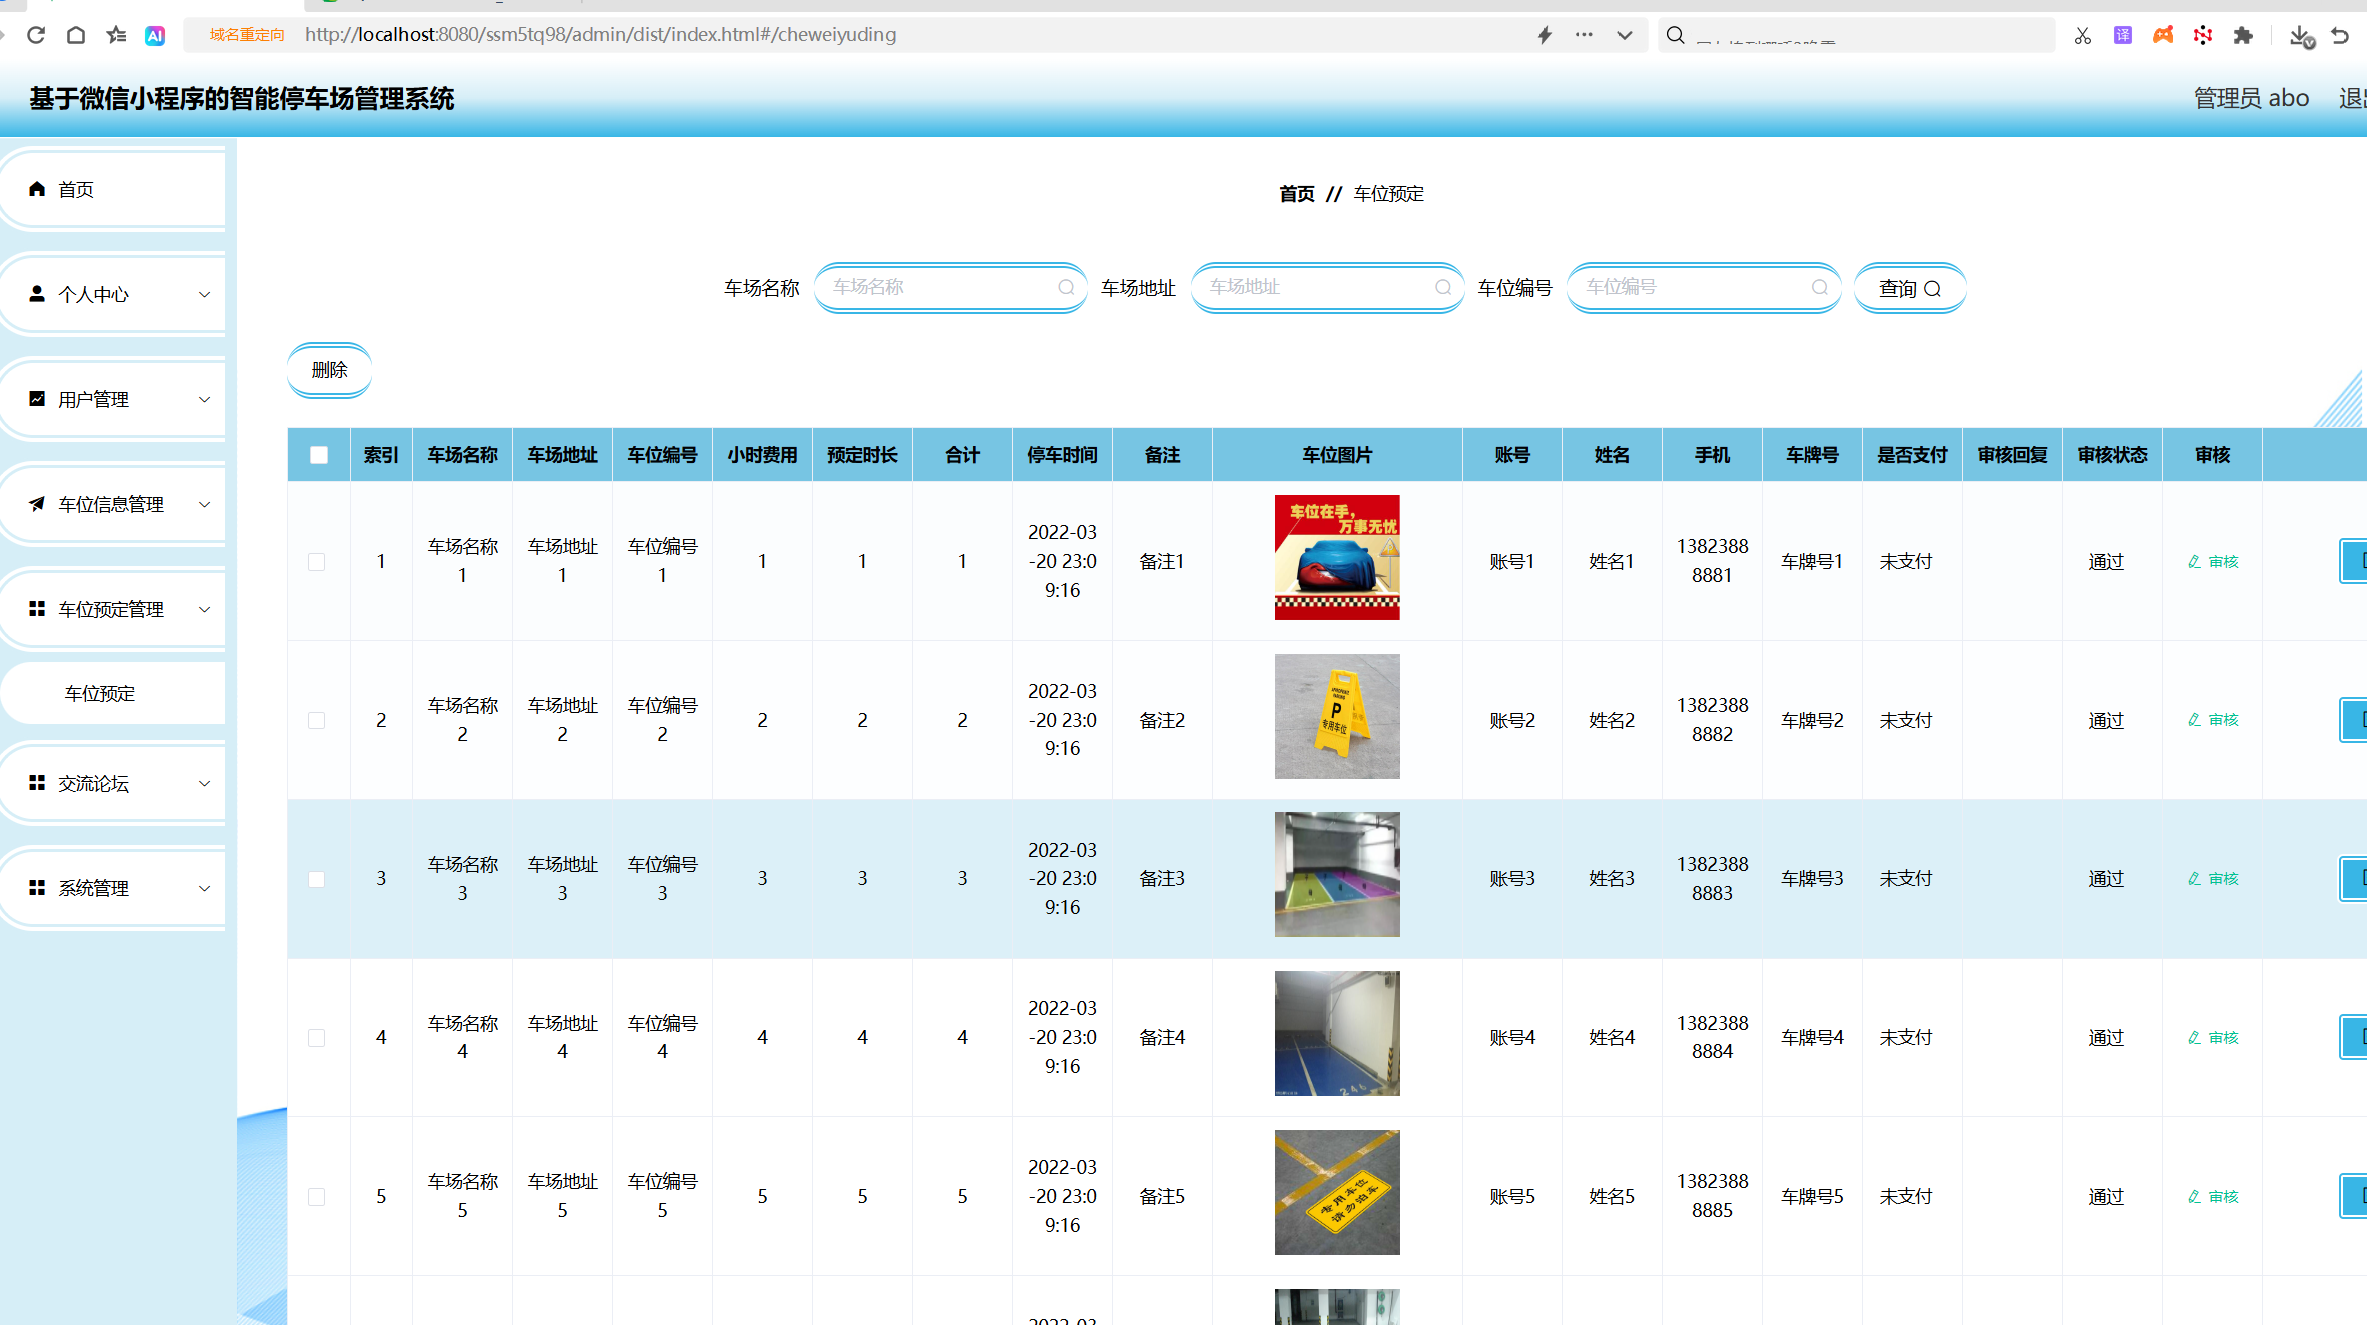Open the favorites star icon

click(x=117, y=35)
